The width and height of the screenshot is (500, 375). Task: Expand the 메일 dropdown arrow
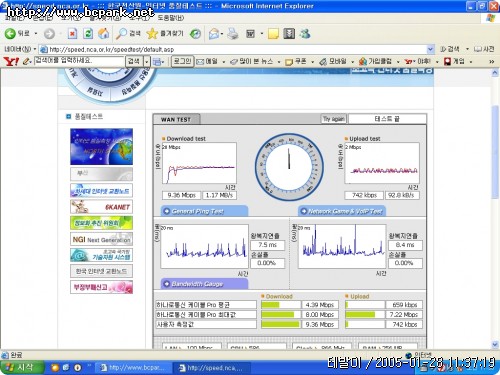click(x=224, y=62)
